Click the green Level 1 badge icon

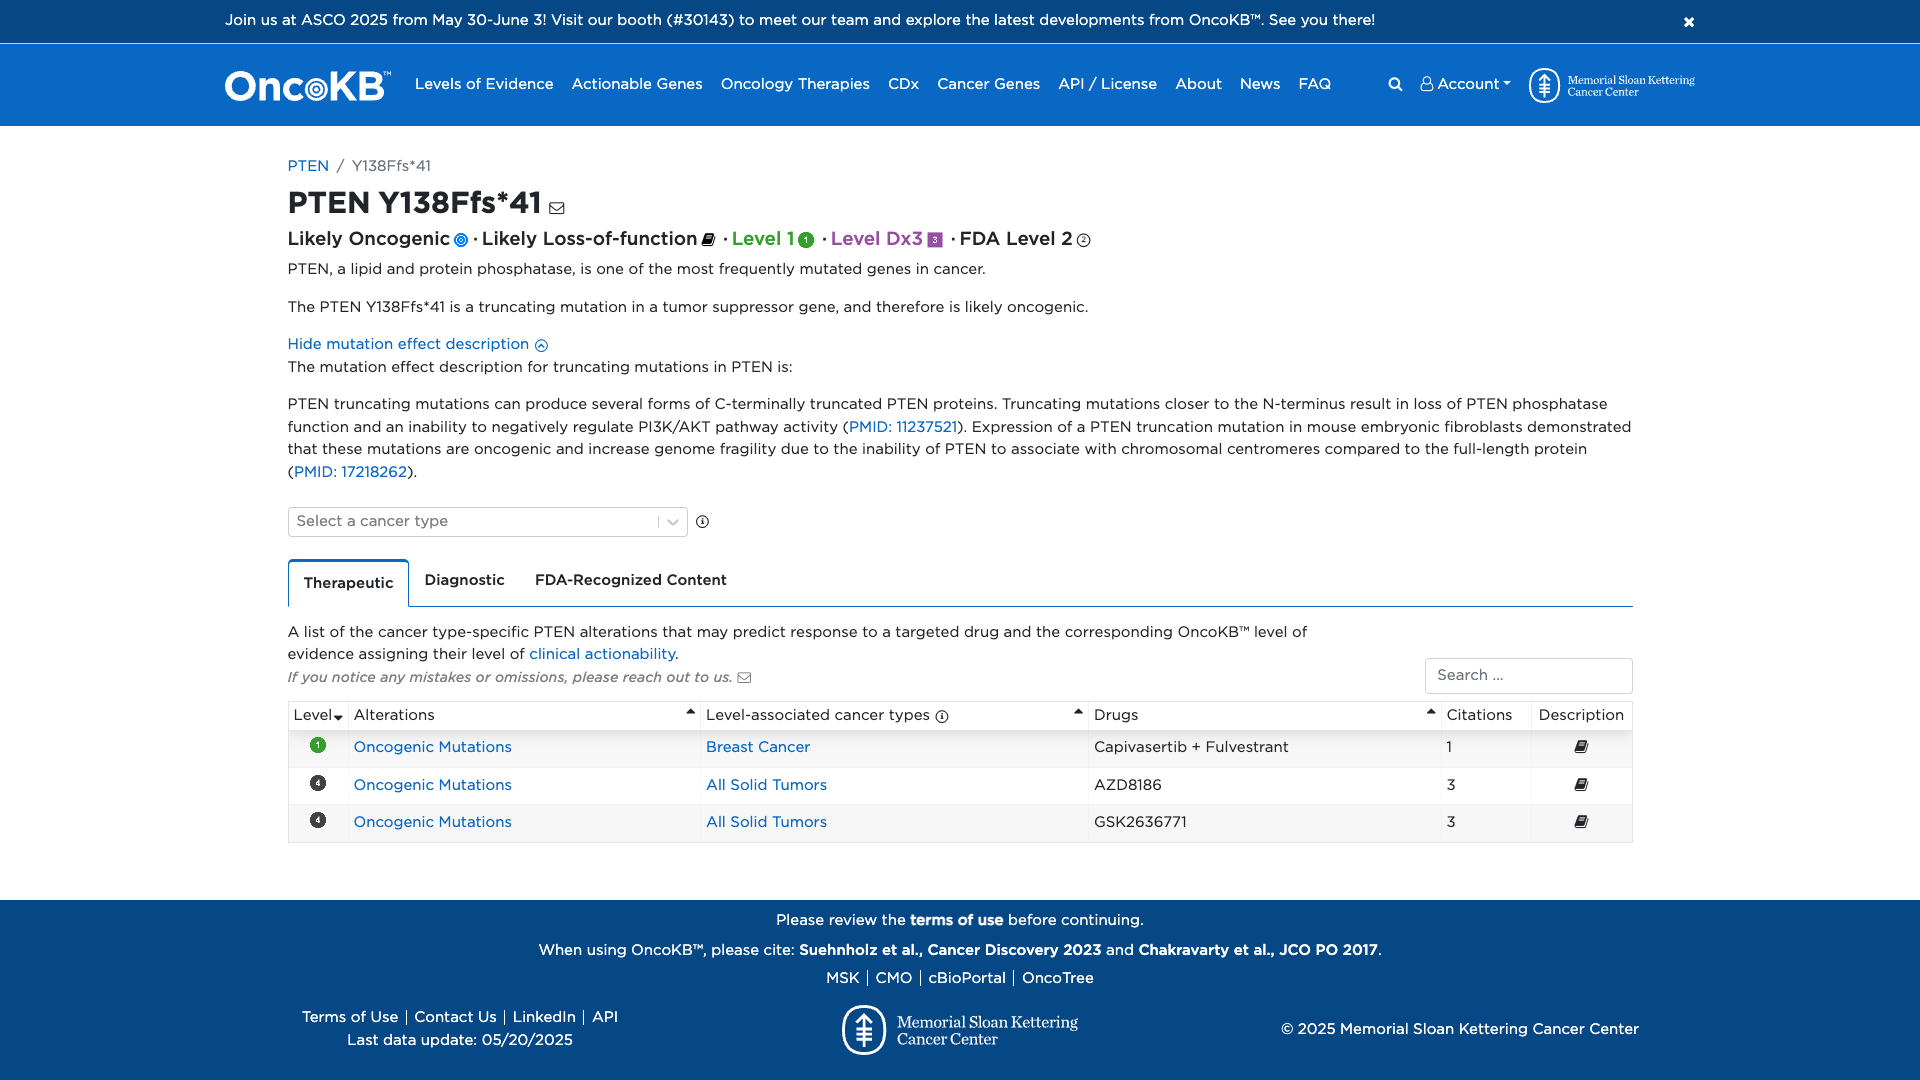tap(806, 240)
